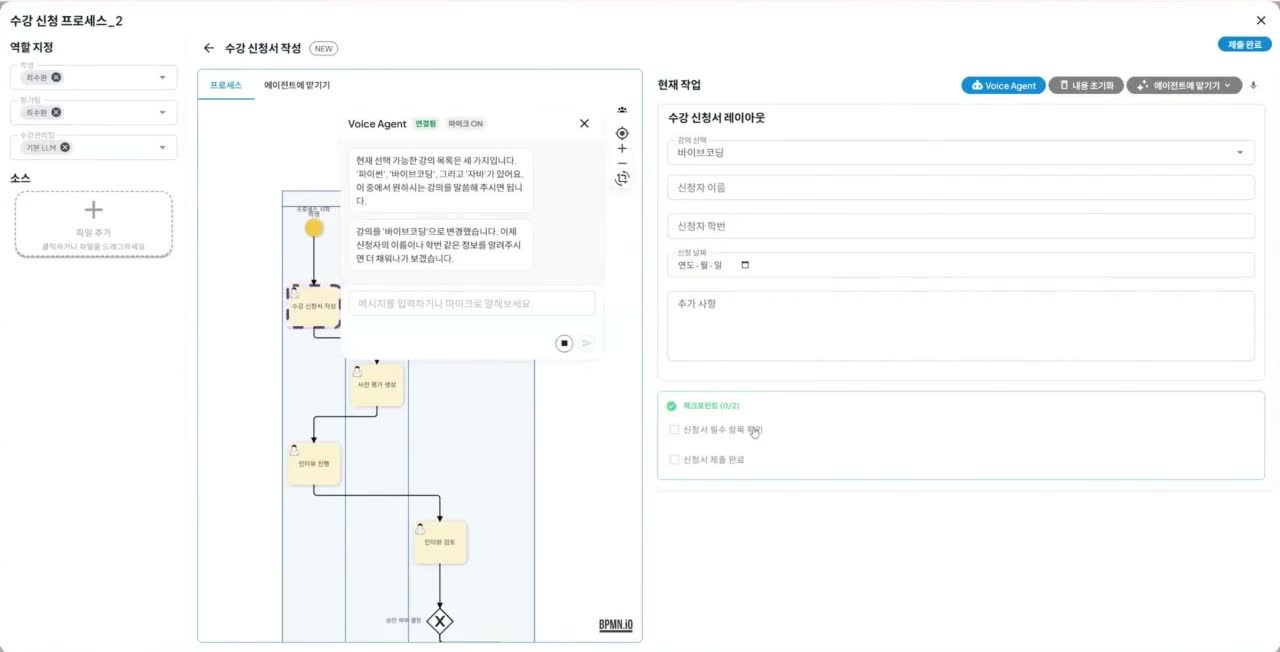Close the Voice Agent chat panel
This screenshot has height=652, width=1280.
coord(585,124)
